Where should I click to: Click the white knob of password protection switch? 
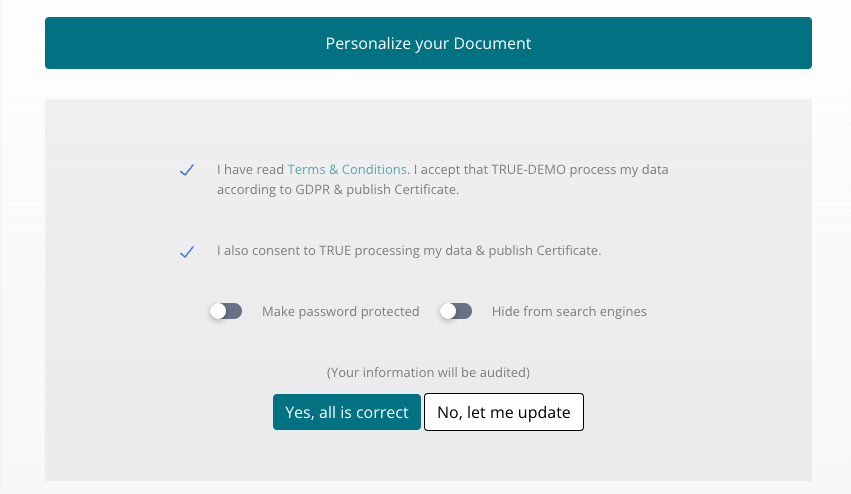[x=218, y=311]
